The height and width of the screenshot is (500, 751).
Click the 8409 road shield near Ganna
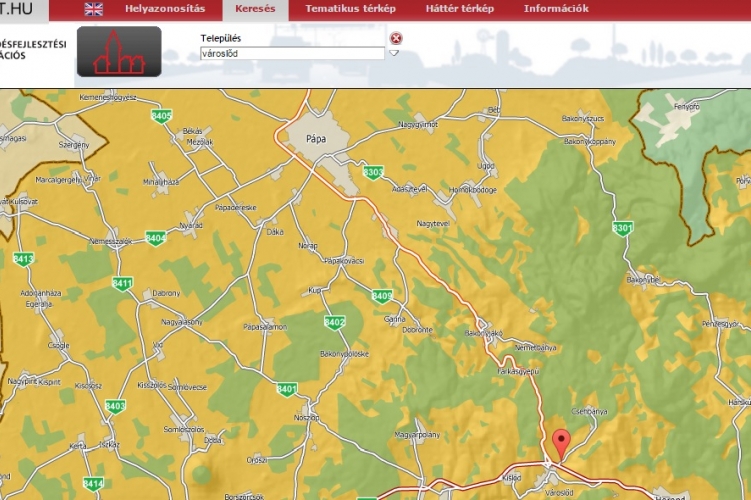(381, 296)
